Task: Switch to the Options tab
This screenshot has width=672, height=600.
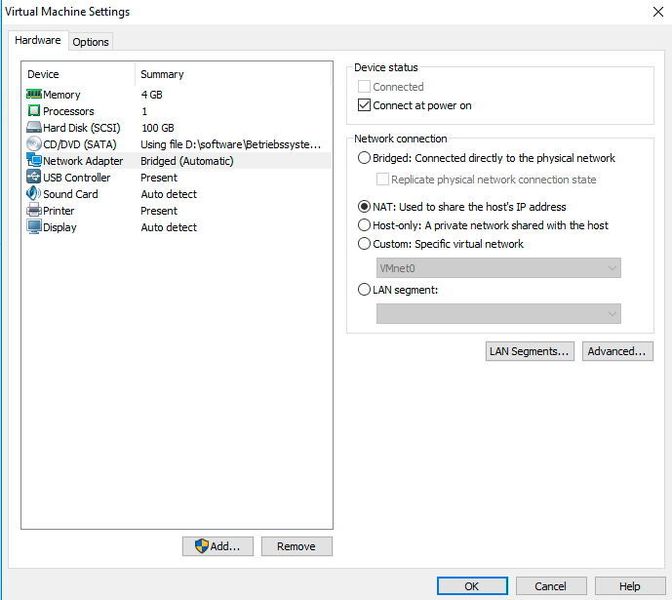Action: tap(90, 42)
